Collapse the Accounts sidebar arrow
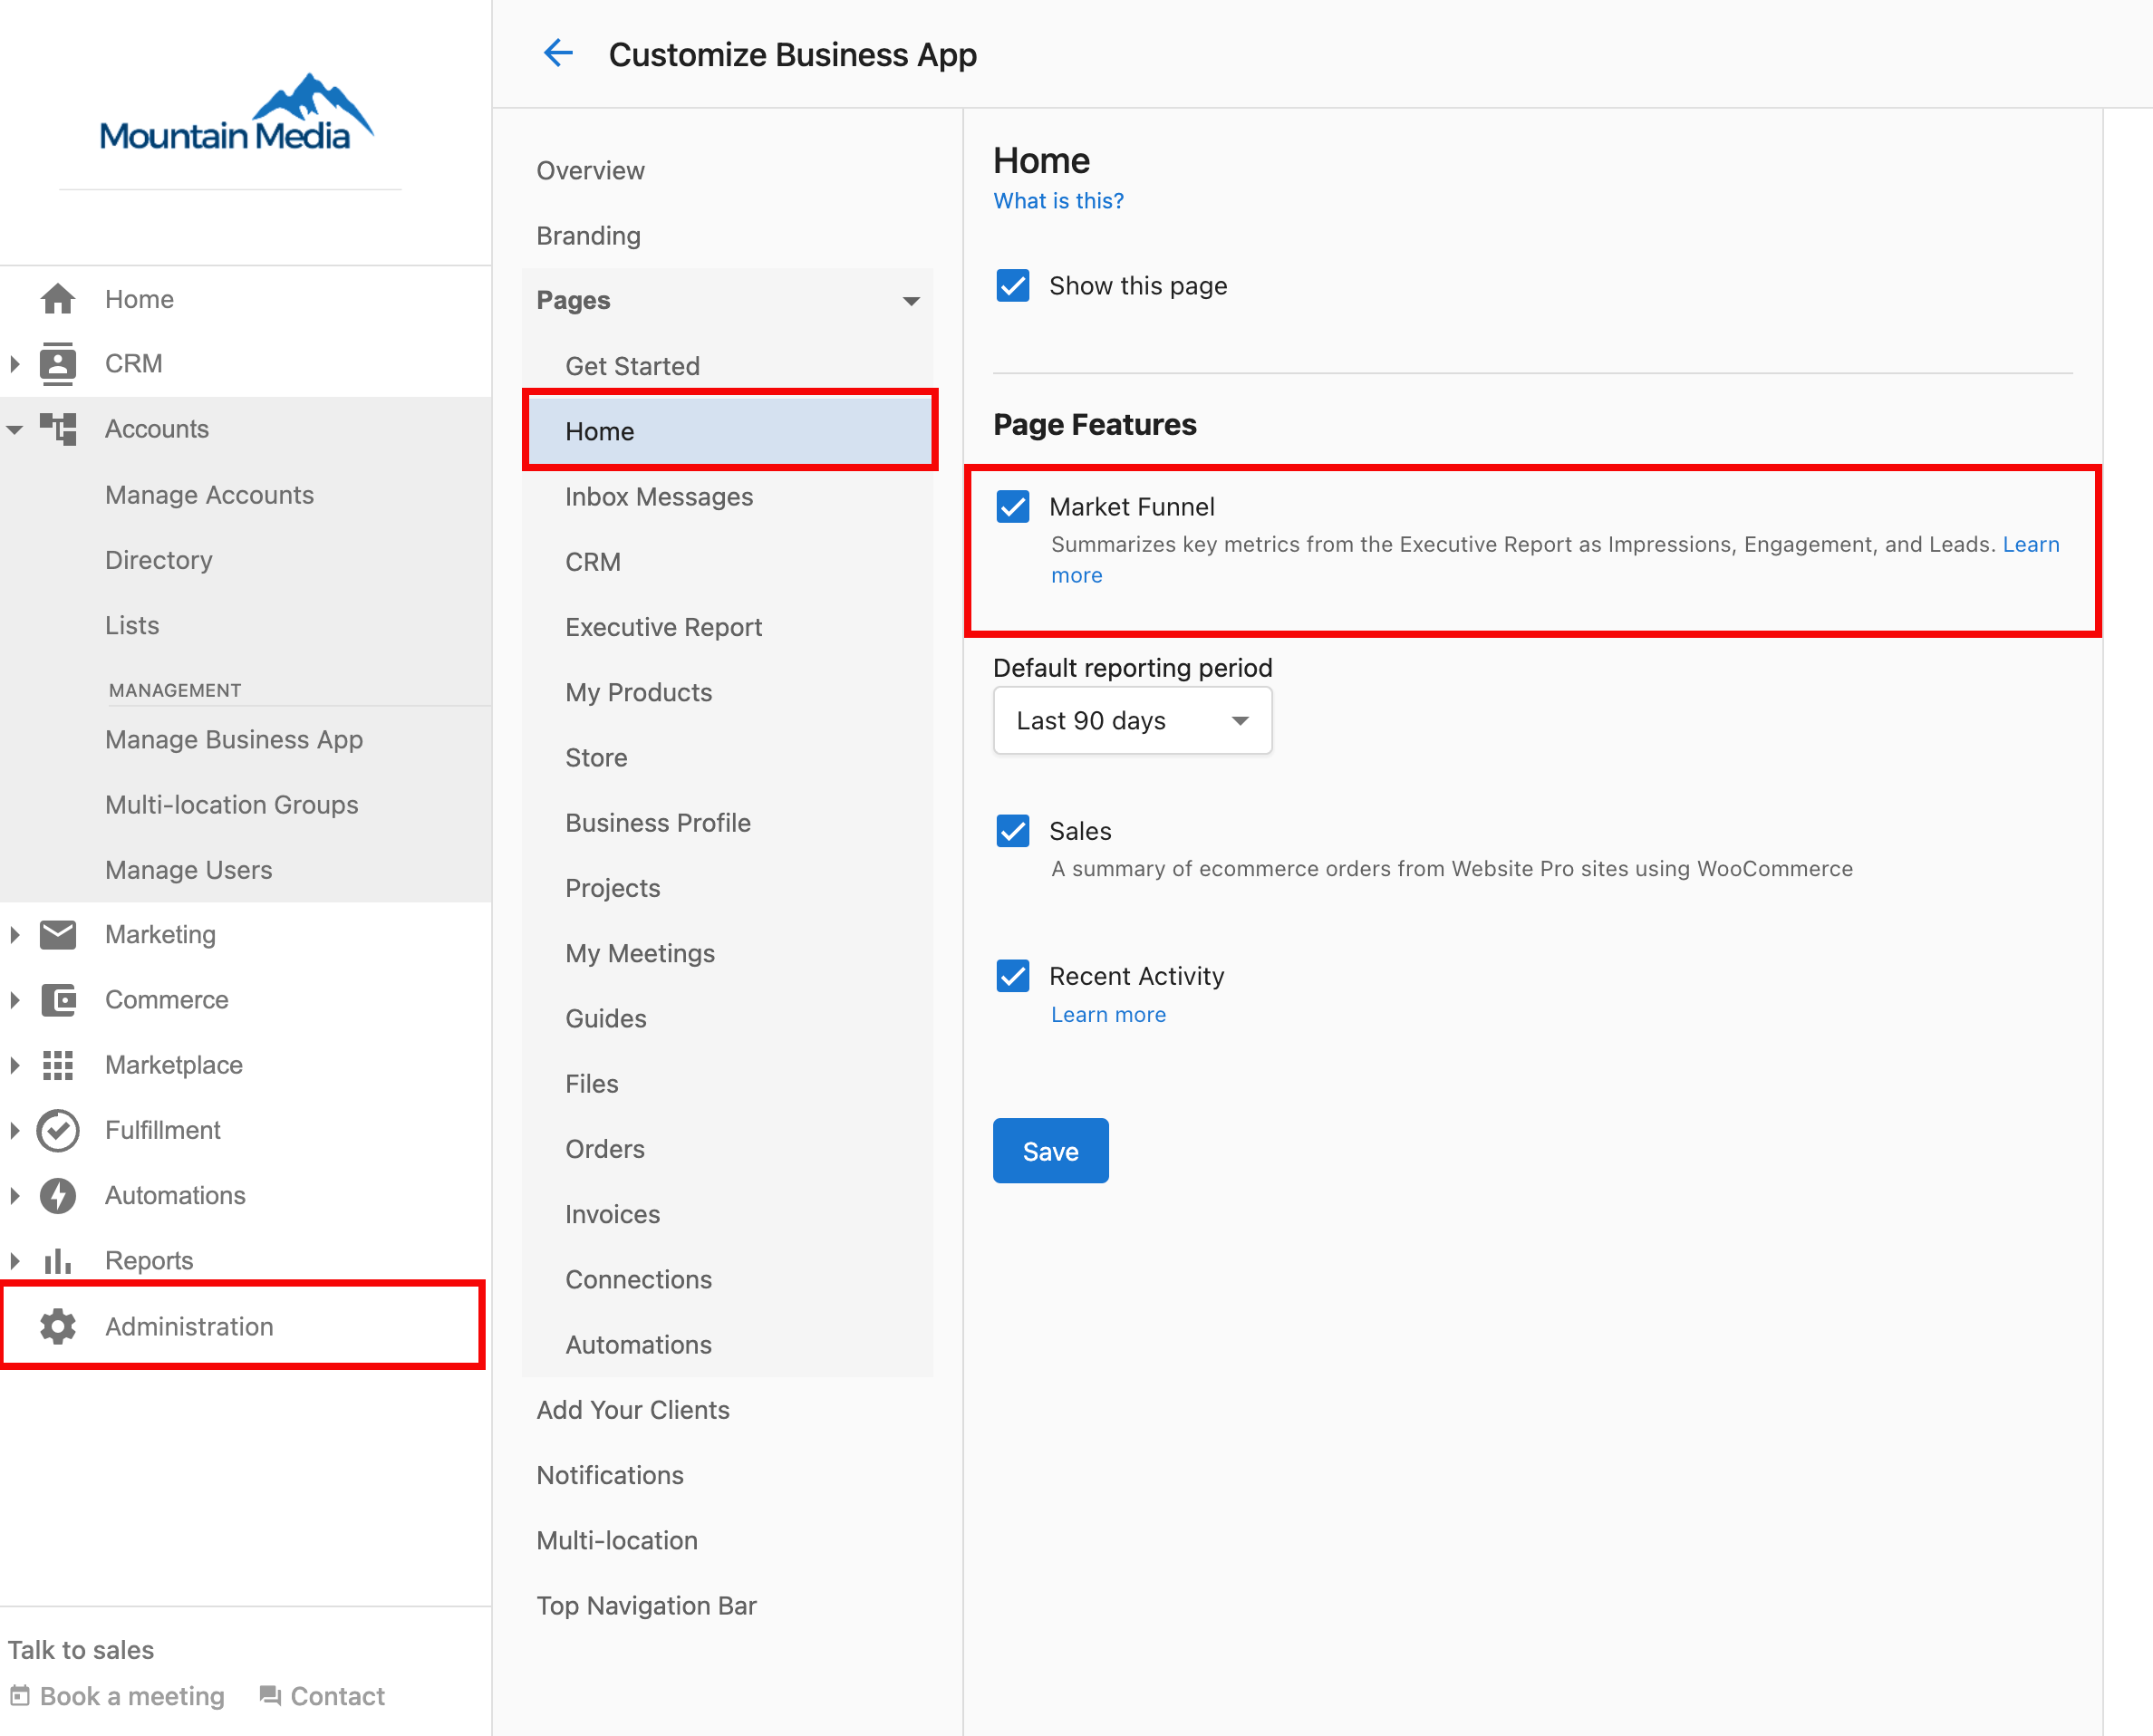 click(x=15, y=429)
